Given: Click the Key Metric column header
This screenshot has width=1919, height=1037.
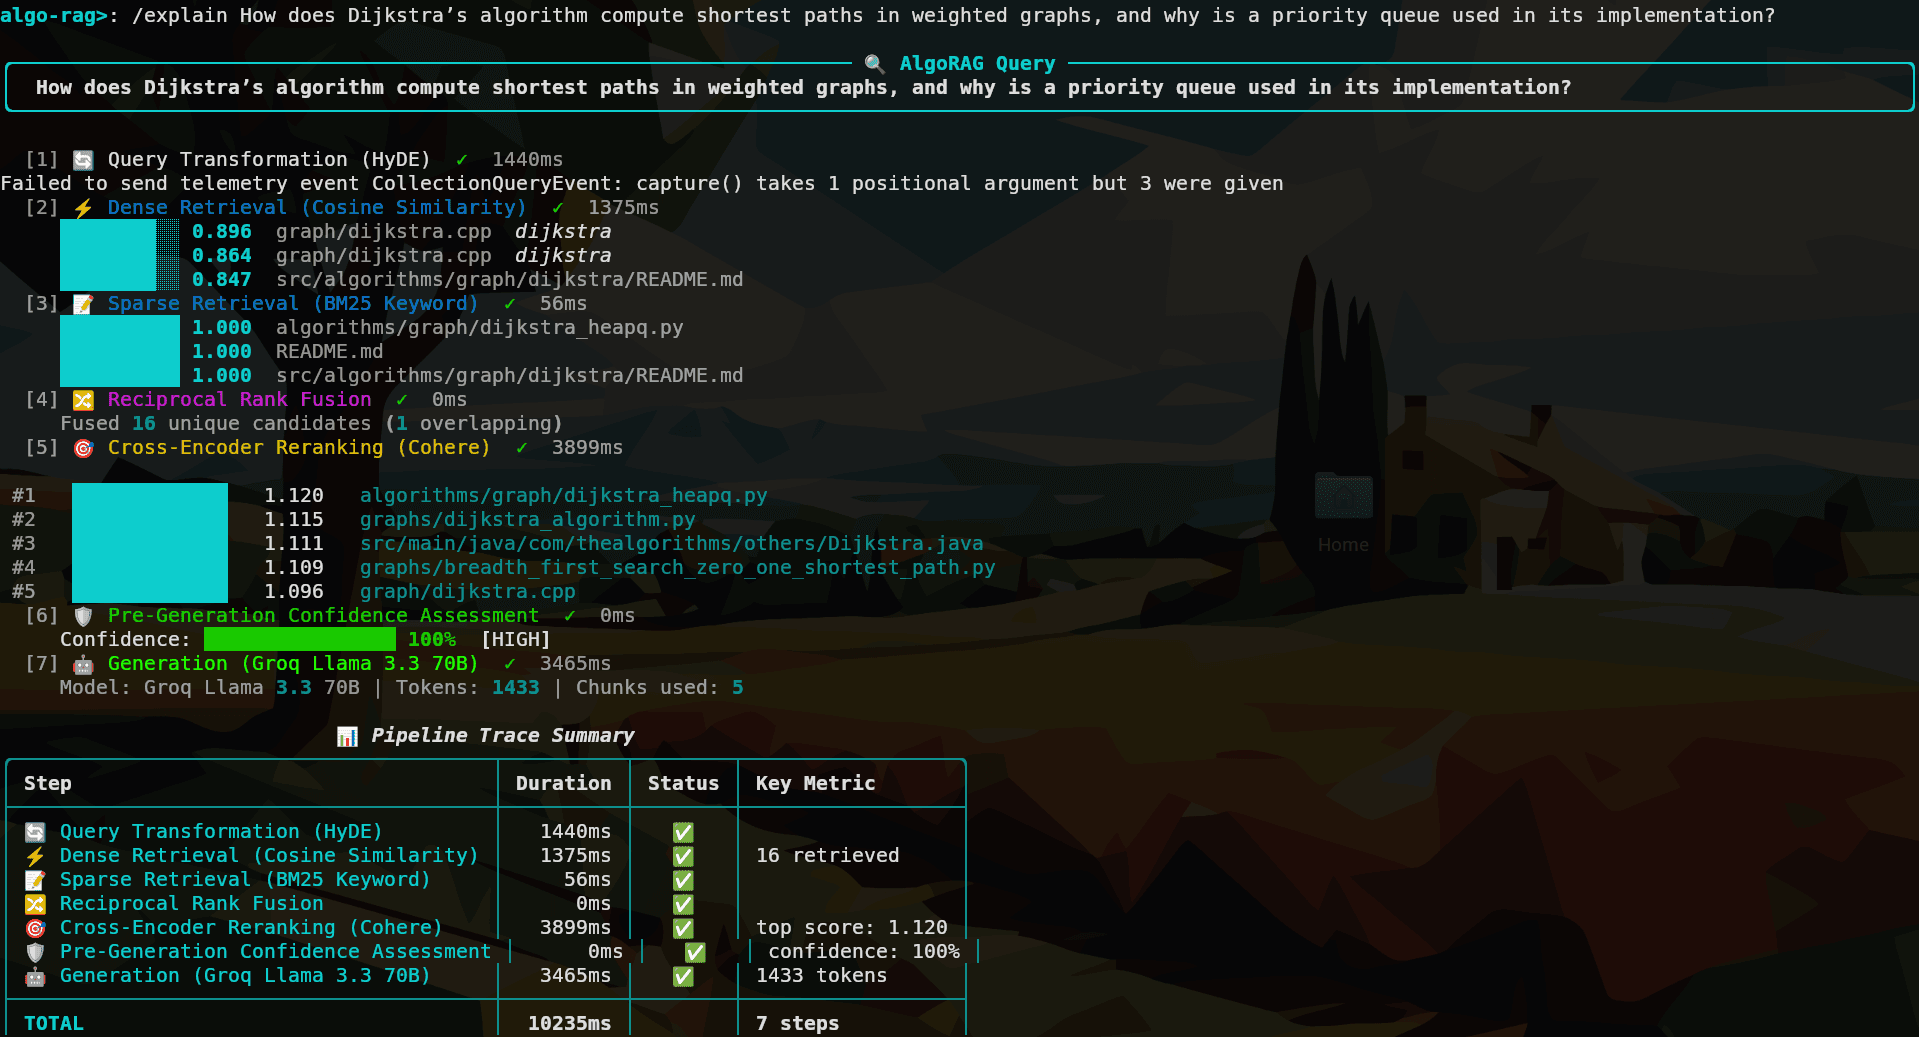Looking at the screenshot, I should coord(815,784).
